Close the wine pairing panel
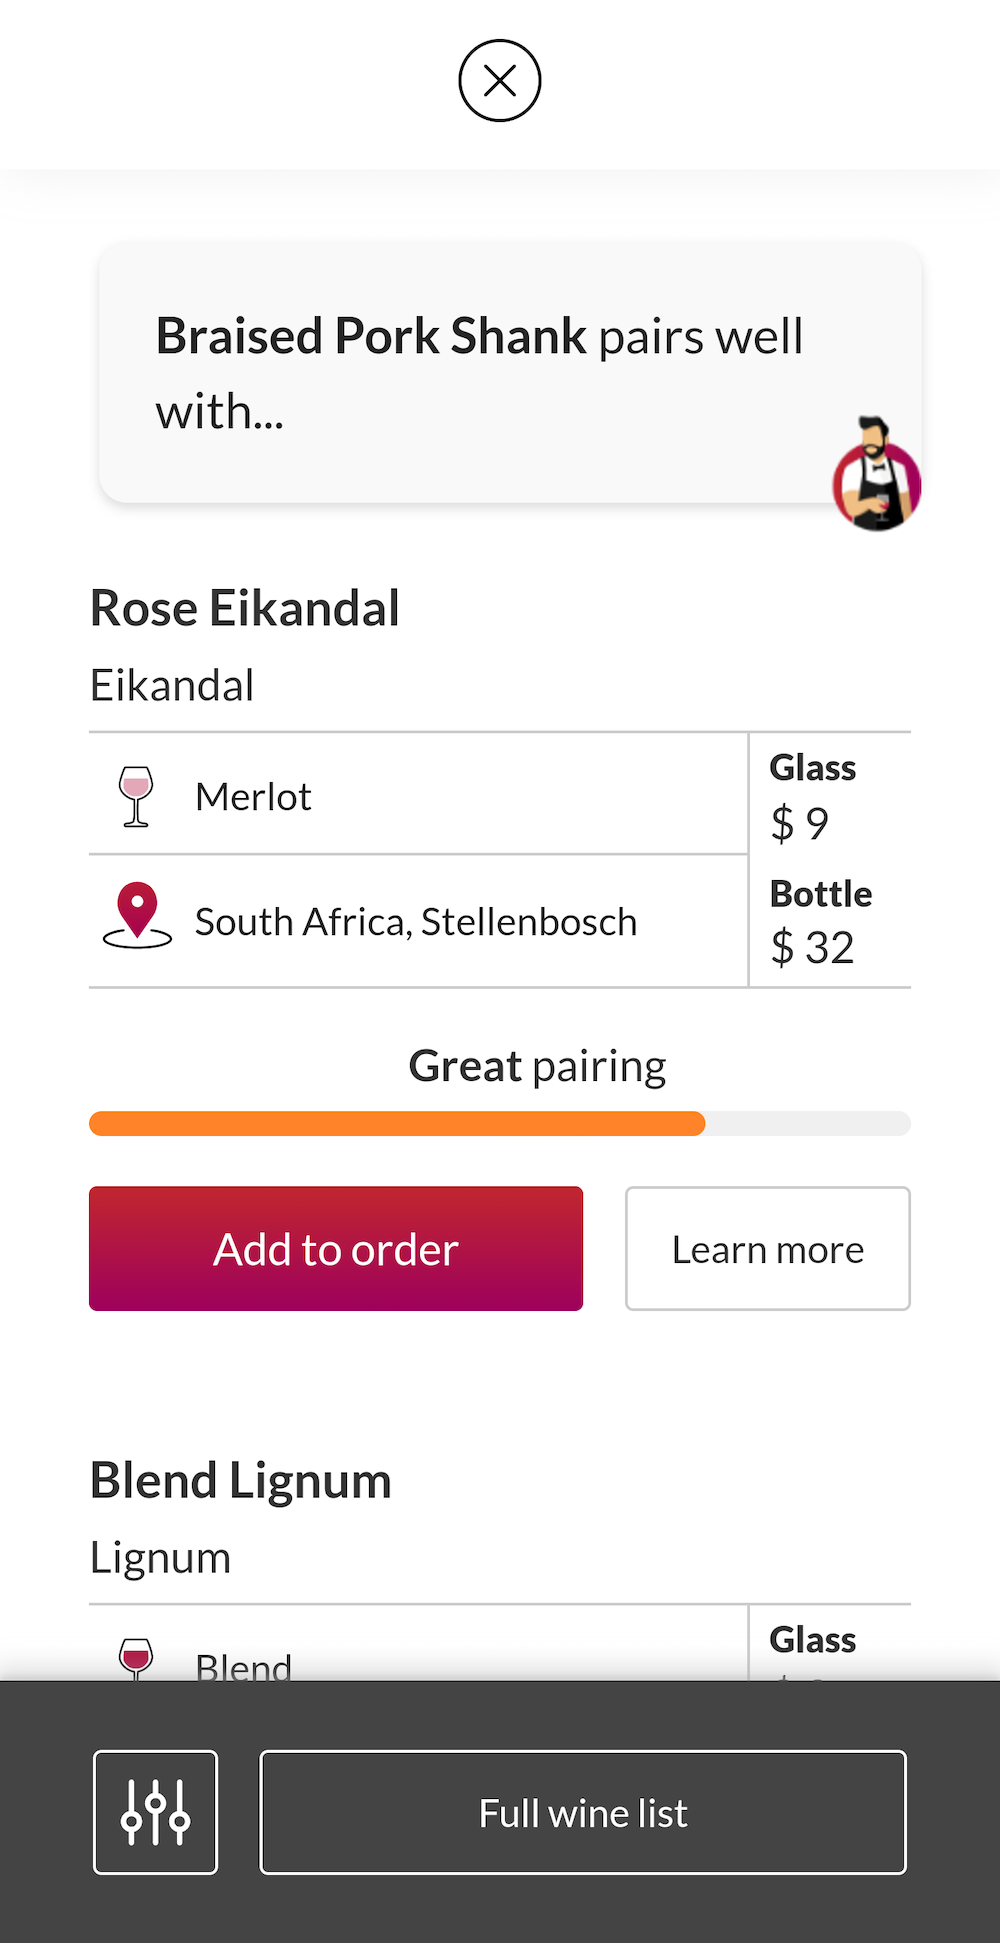The height and width of the screenshot is (1943, 1000). tap(500, 81)
